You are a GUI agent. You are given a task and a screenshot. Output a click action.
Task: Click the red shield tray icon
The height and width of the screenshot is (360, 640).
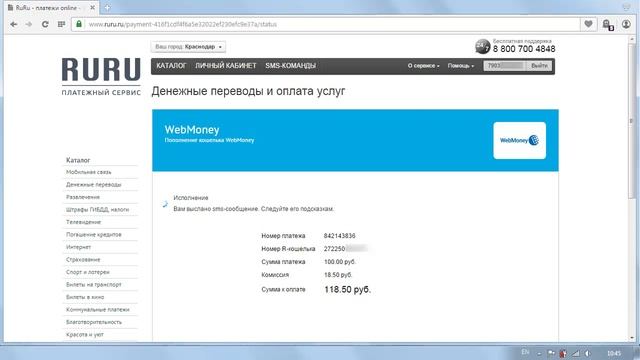563,353
